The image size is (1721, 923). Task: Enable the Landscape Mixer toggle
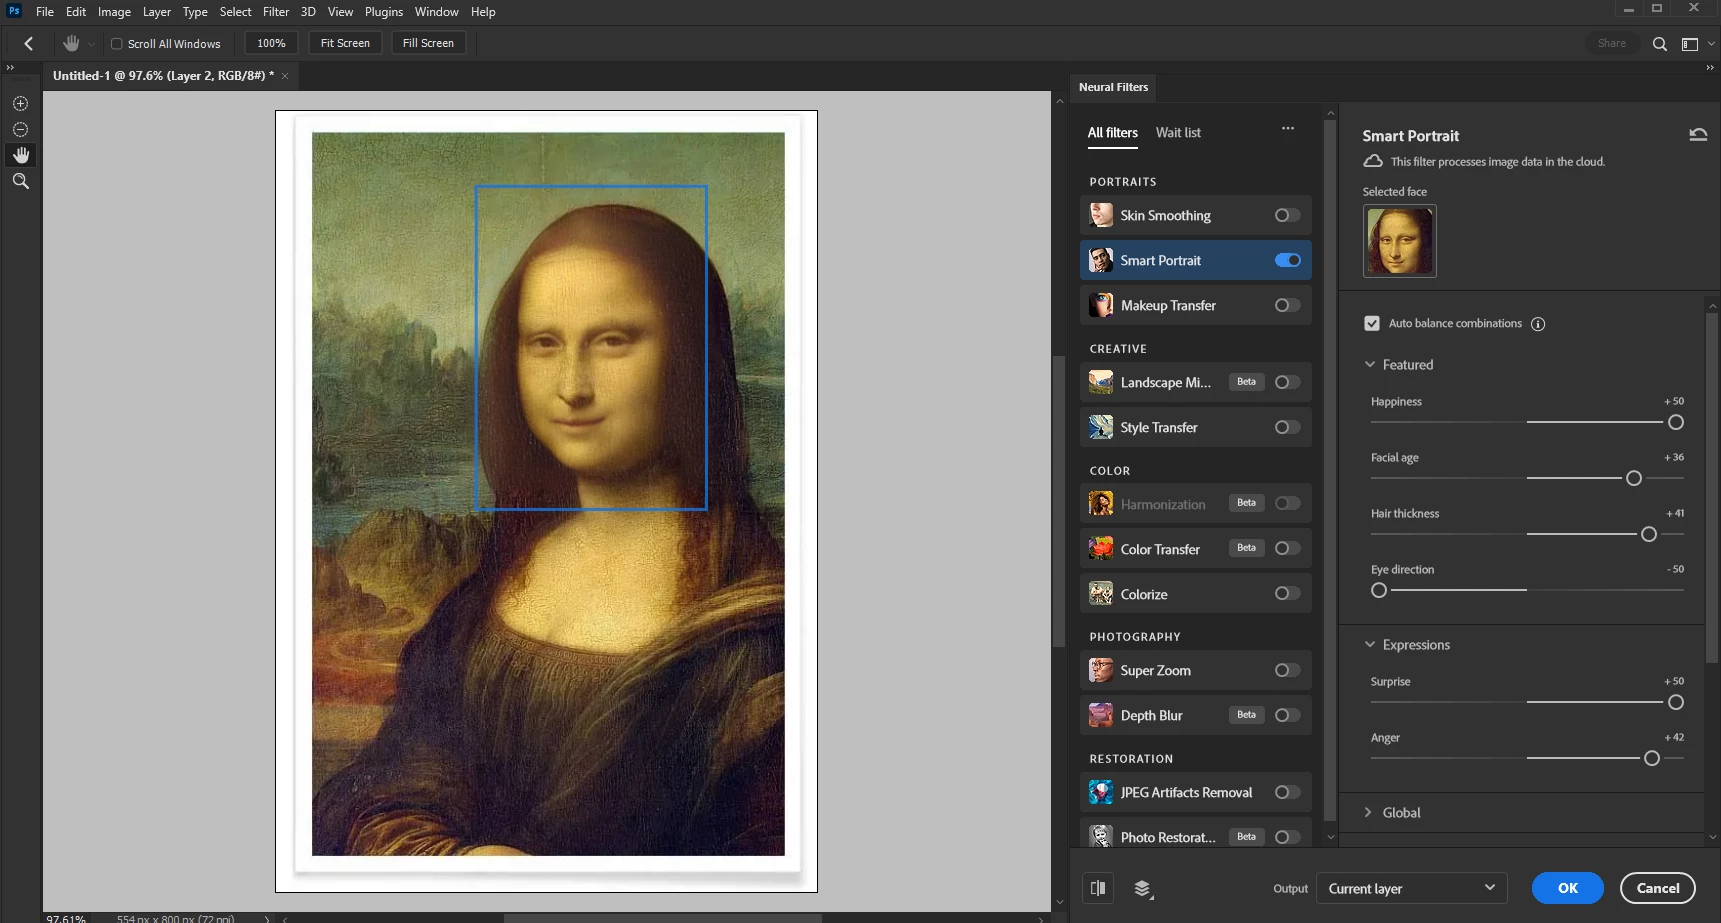(x=1287, y=382)
